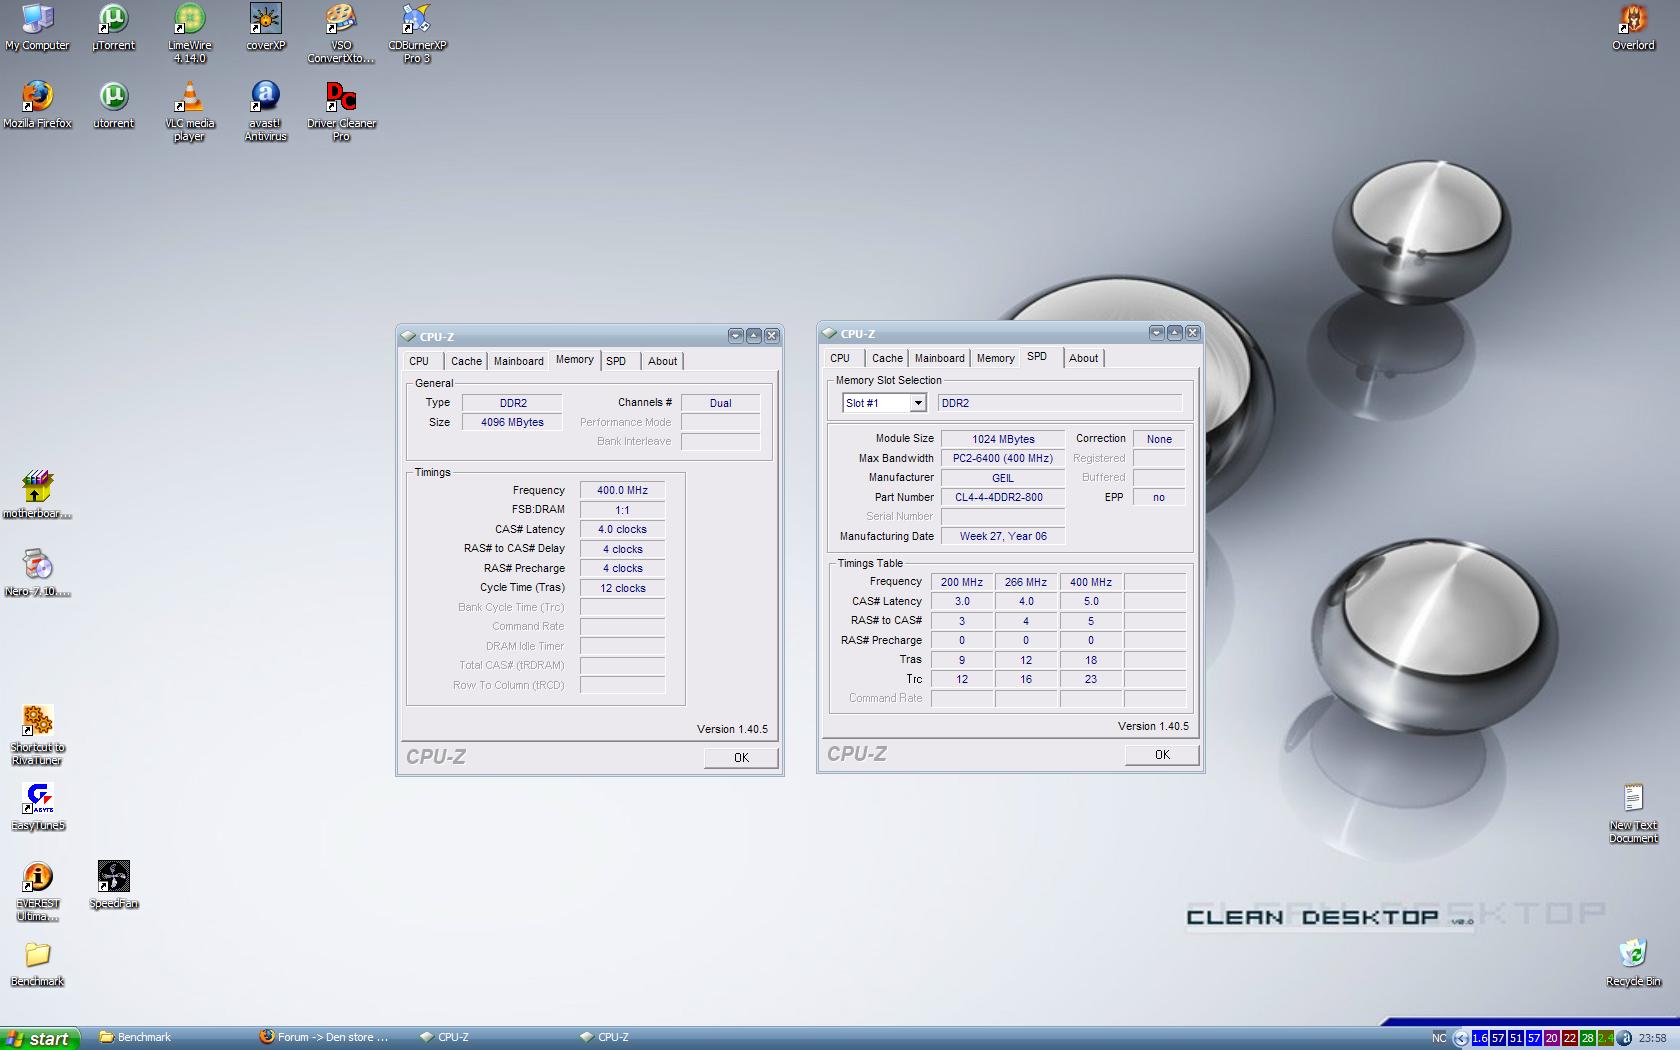The image size is (1680, 1050).
Task: Open New Text Document icon
Action: (1633, 813)
